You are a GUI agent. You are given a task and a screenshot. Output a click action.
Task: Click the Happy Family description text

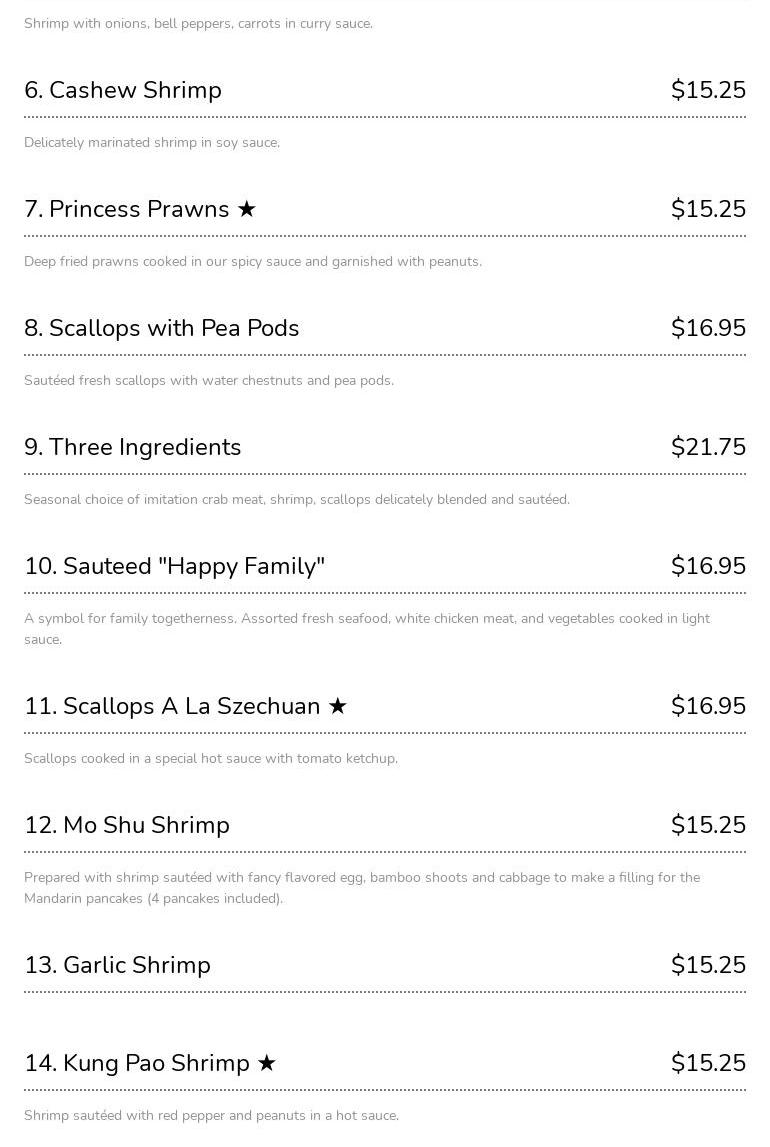(x=367, y=629)
